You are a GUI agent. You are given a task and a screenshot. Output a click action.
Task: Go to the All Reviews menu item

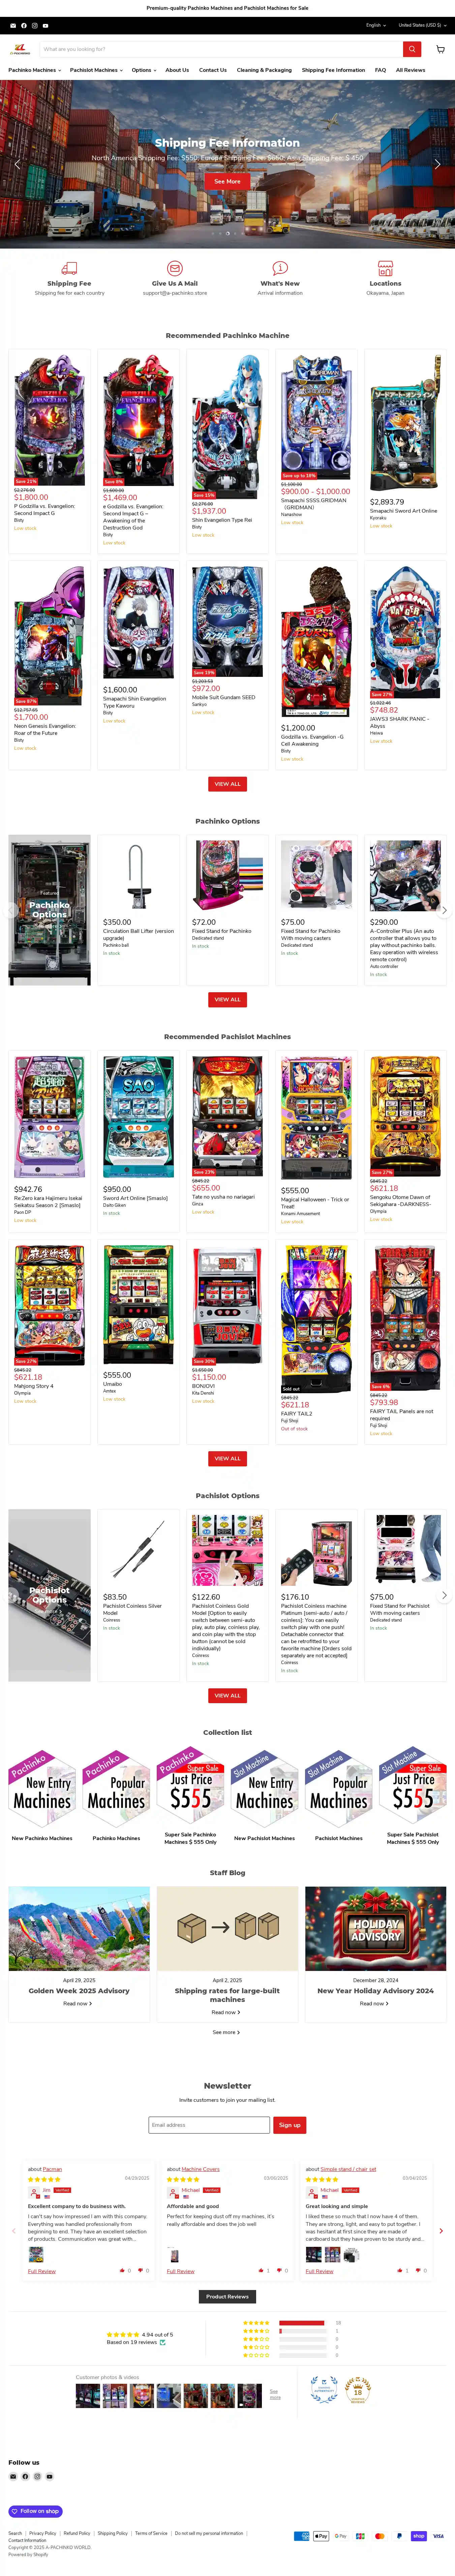coord(410,70)
